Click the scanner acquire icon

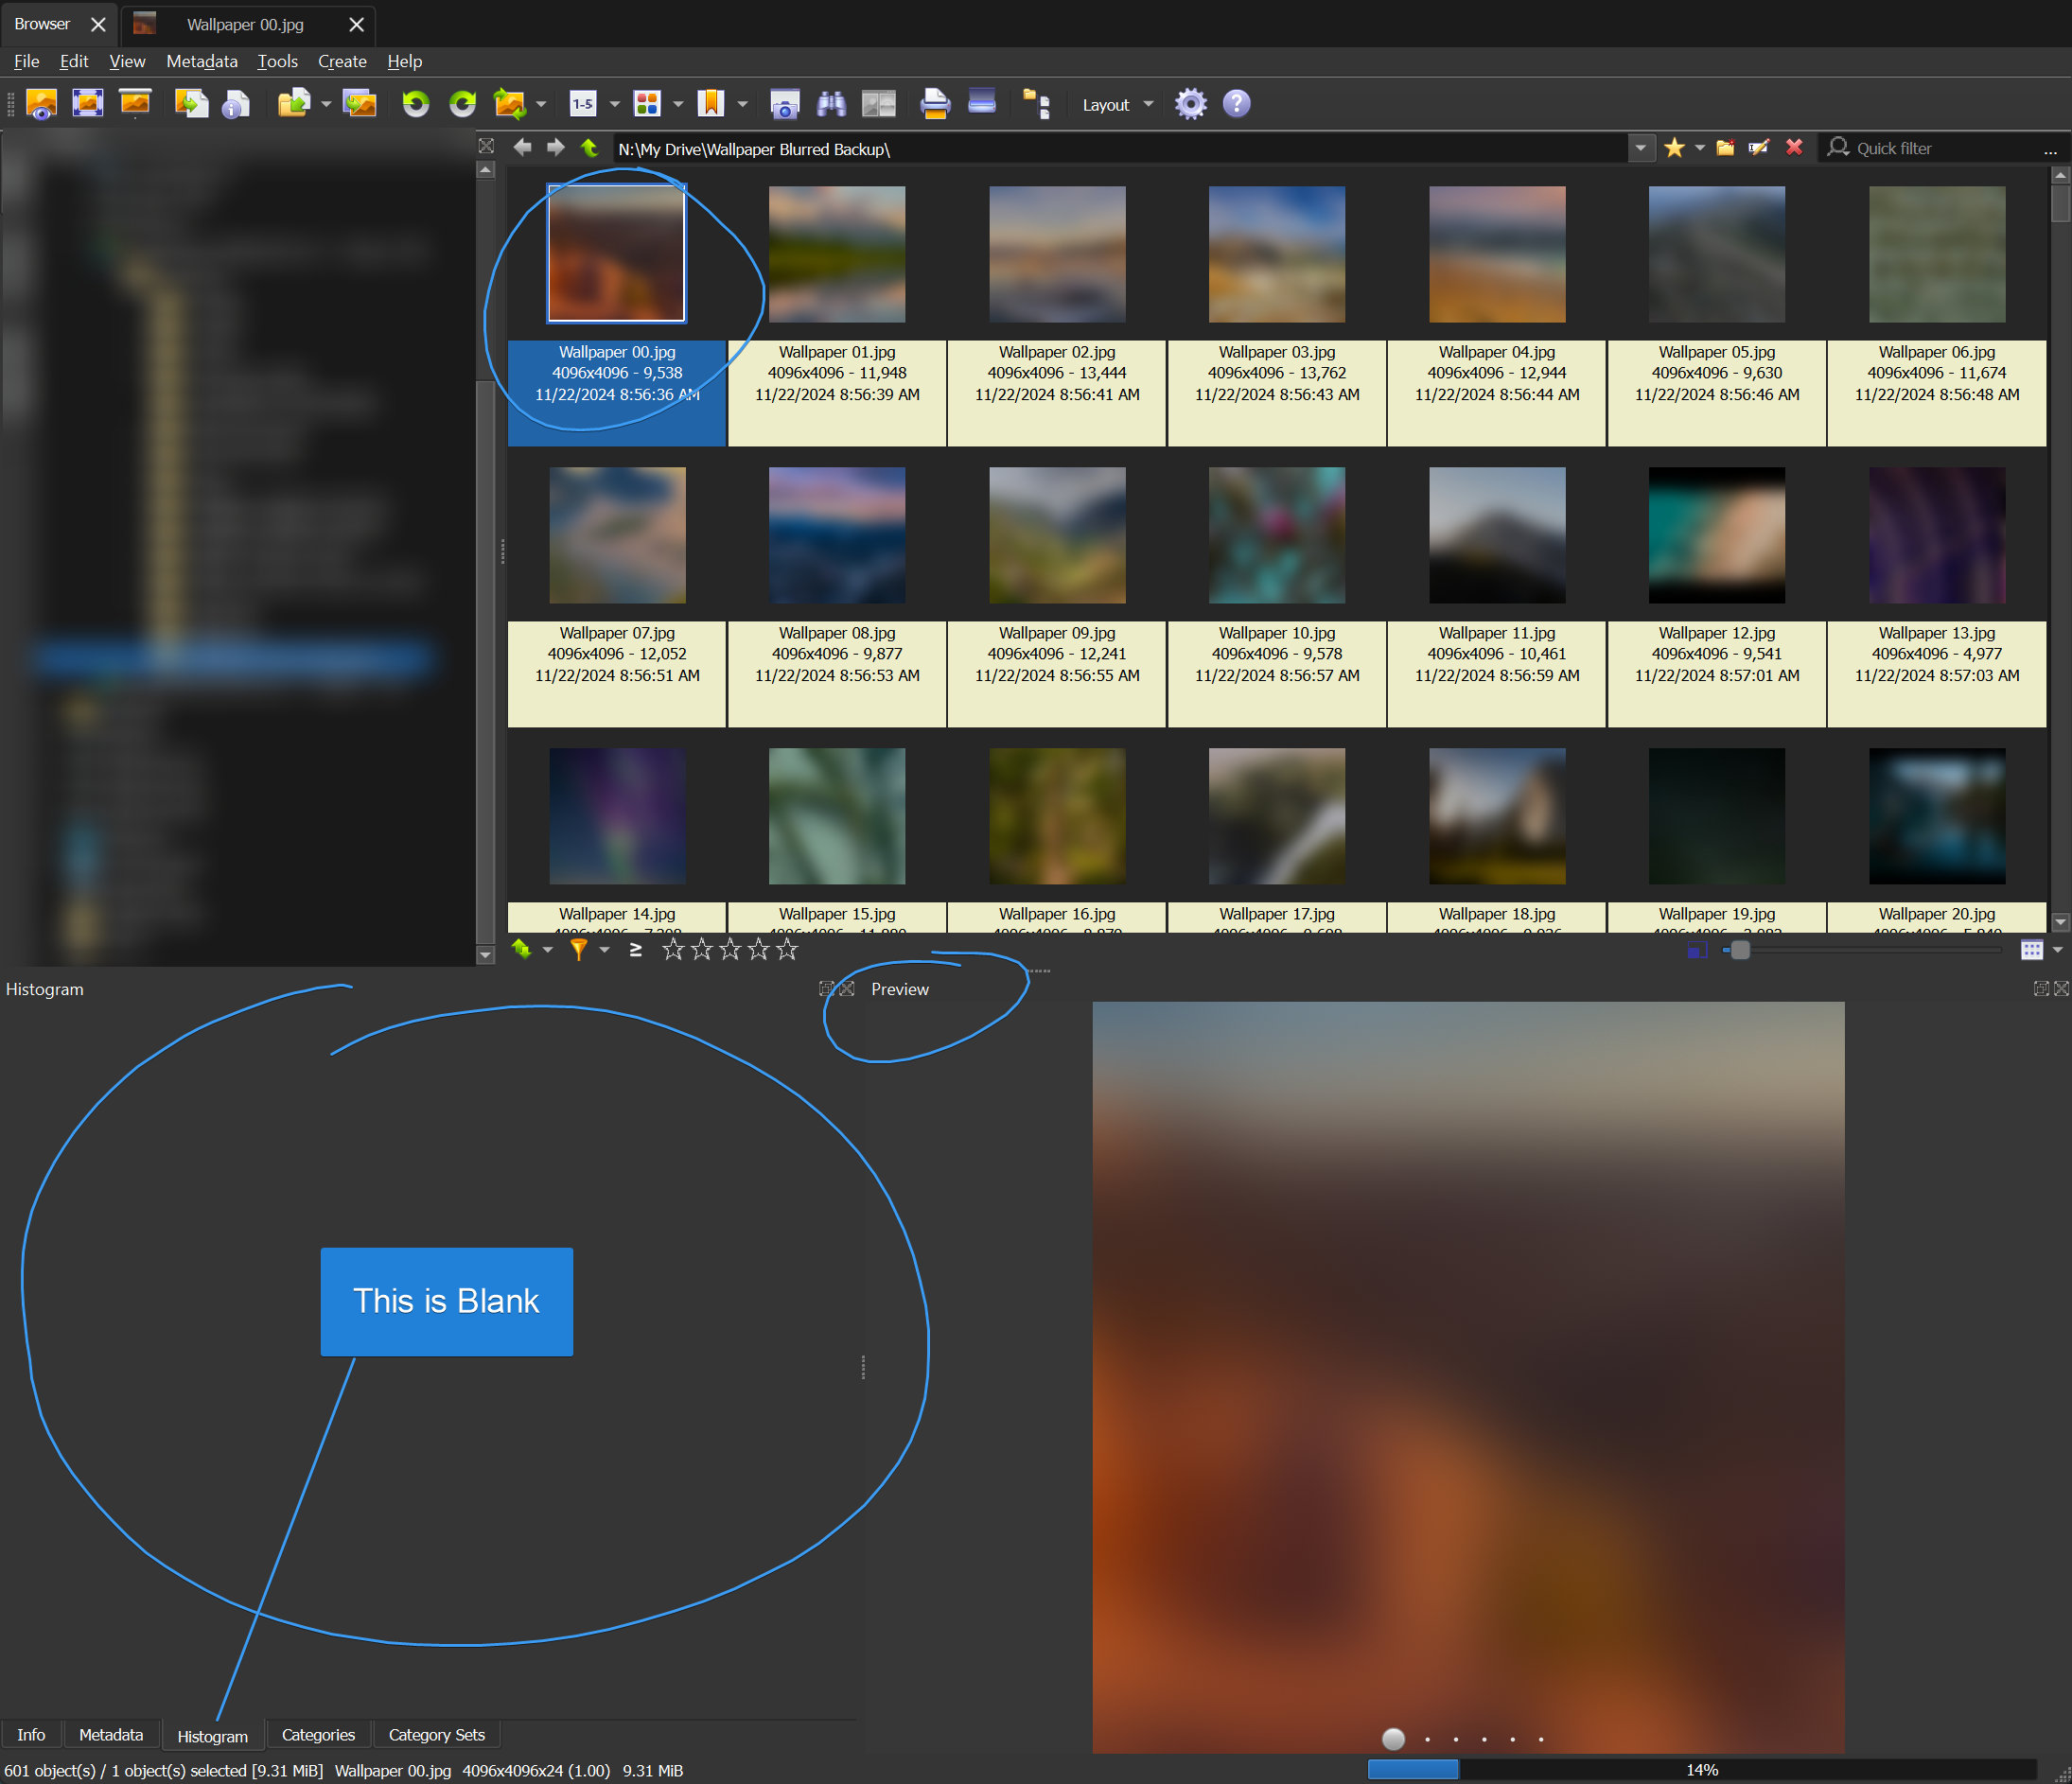tap(982, 103)
